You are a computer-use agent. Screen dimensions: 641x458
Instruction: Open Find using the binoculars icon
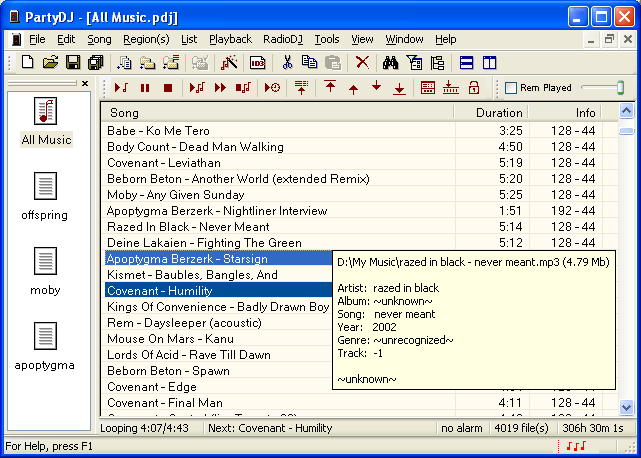390,63
